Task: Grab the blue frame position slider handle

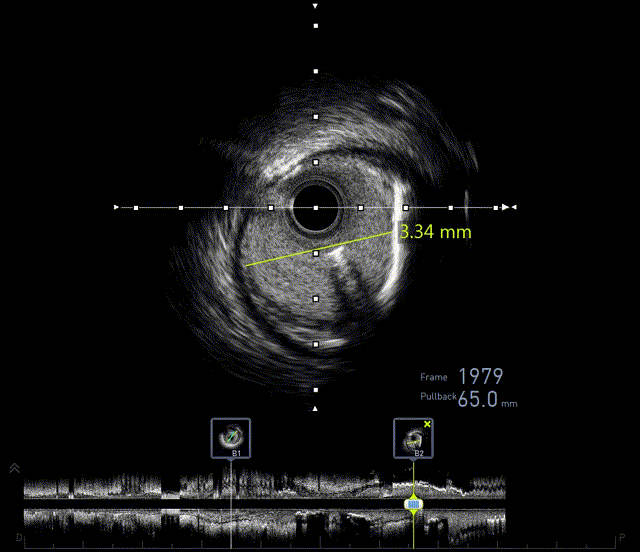Action: (413, 504)
